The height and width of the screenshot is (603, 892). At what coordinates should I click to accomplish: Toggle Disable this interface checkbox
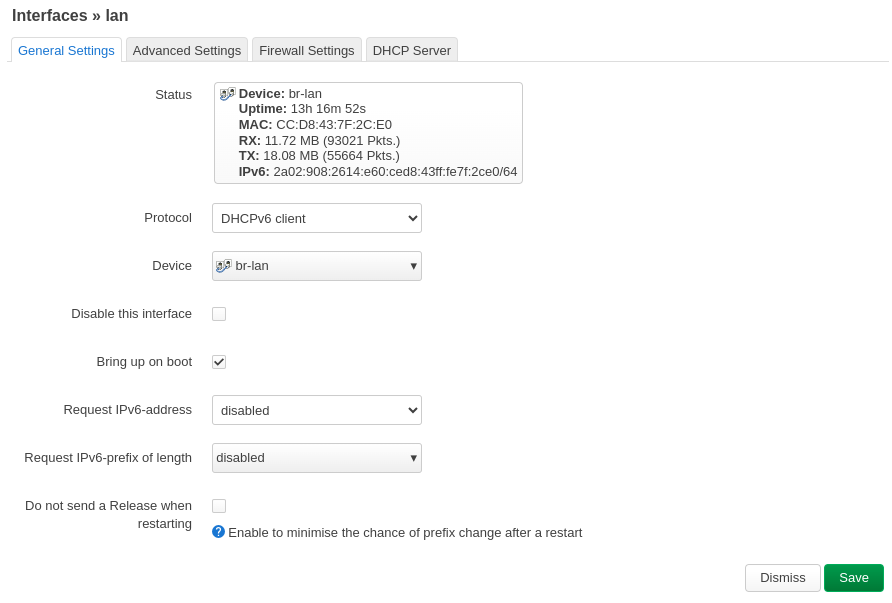coord(219,314)
